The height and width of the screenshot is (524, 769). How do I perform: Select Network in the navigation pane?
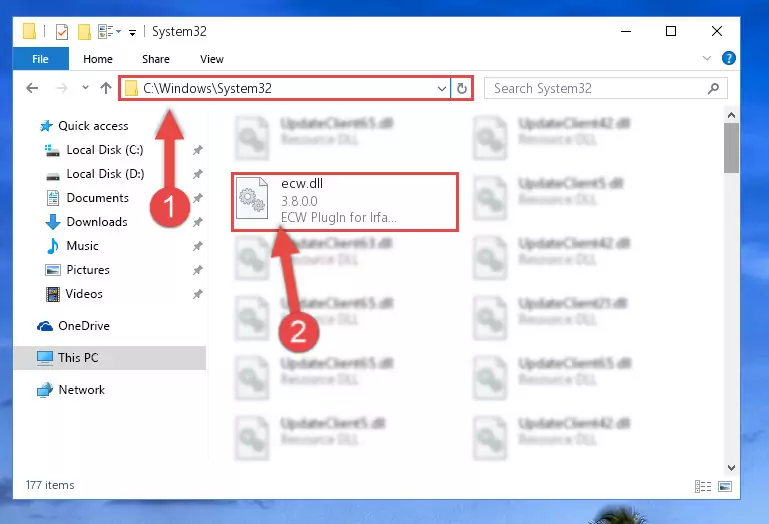tap(71, 390)
